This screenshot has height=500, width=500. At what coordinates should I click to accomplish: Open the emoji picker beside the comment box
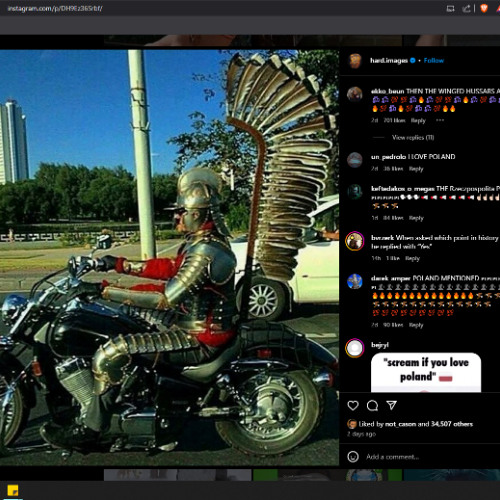point(353,456)
